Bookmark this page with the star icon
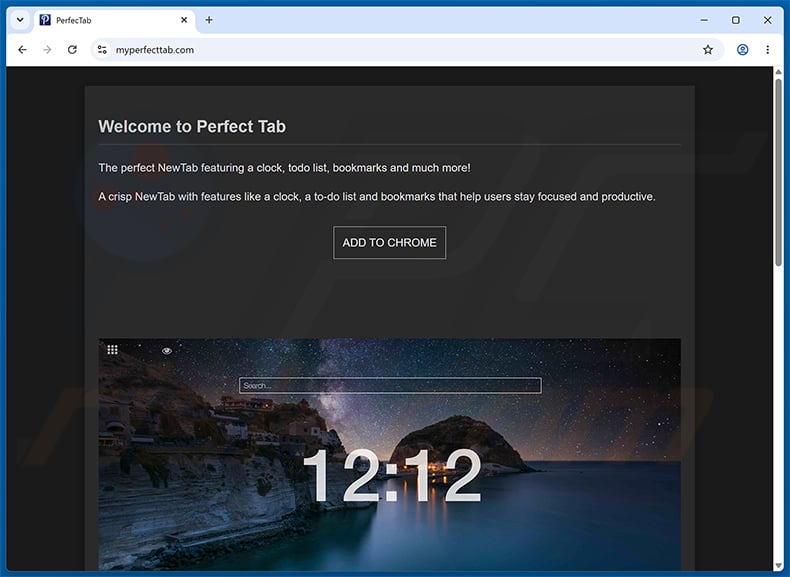Viewport: 790px width, 577px height. 708,49
